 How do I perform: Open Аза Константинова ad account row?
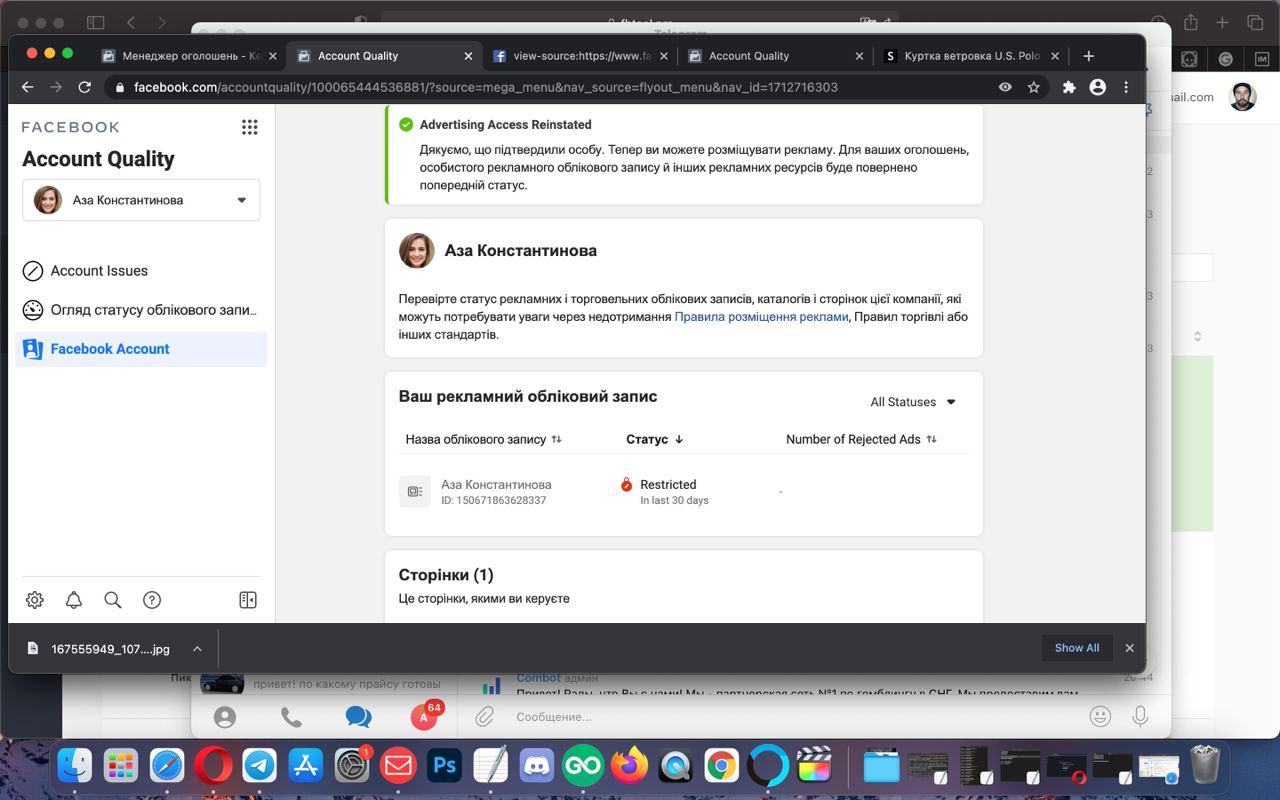pos(683,491)
